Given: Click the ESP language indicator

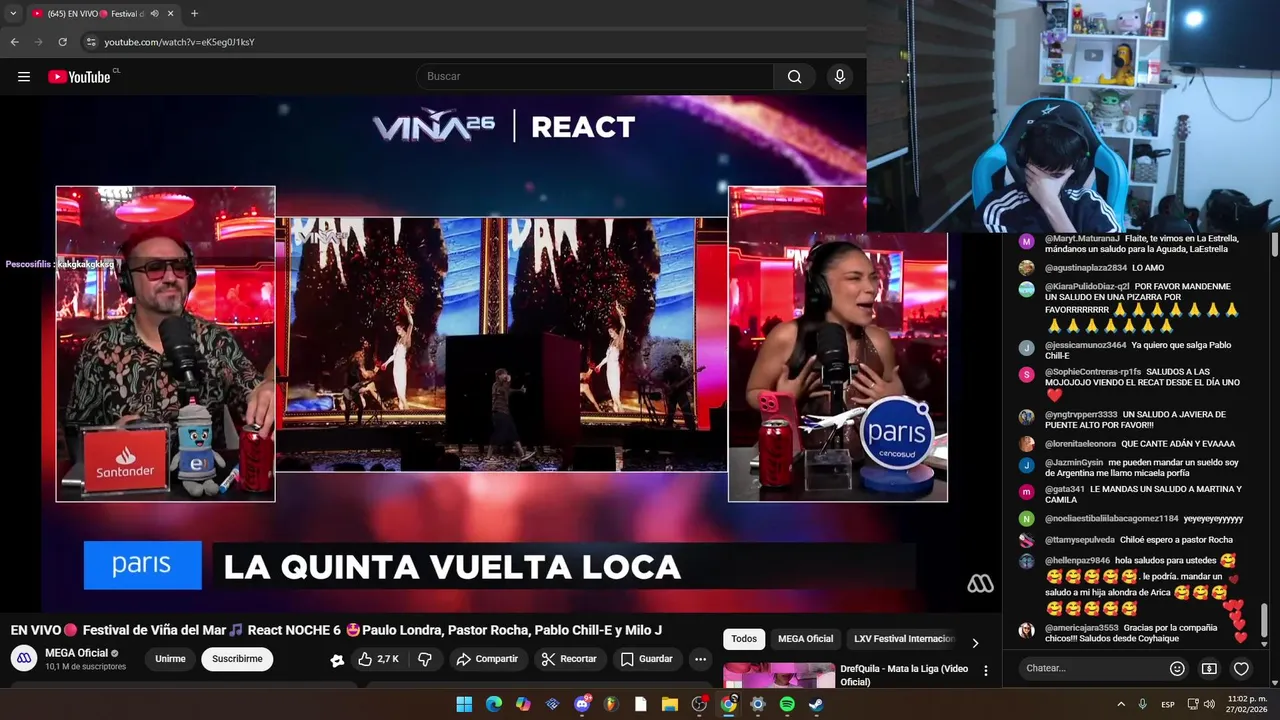Looking at the screenshot, I should click(x=1168, y=705).
